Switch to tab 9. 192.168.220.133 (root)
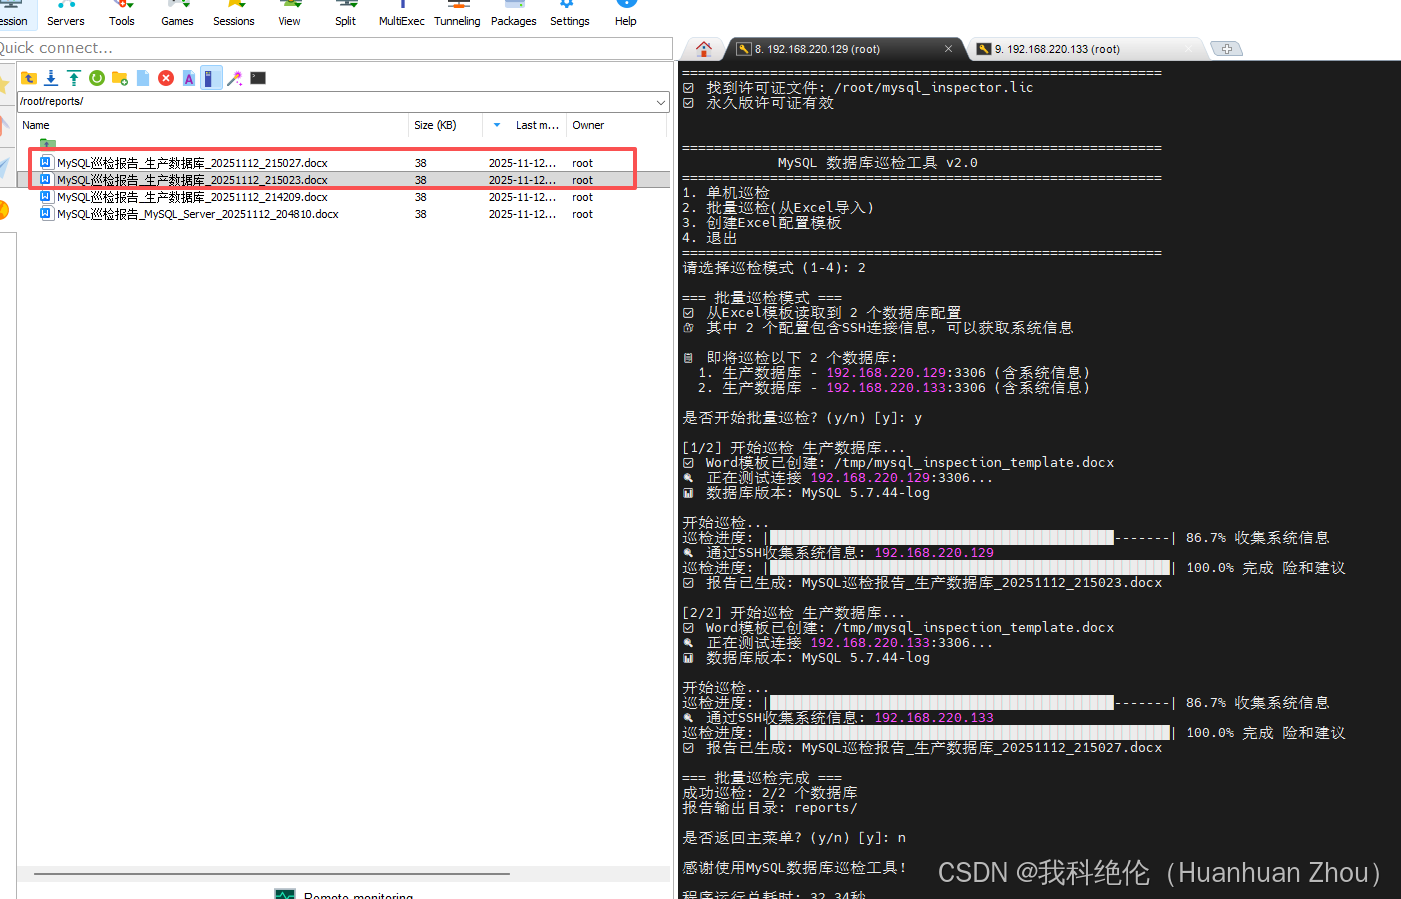This screenshot has width=1401, height=899. pos(1086,48)
